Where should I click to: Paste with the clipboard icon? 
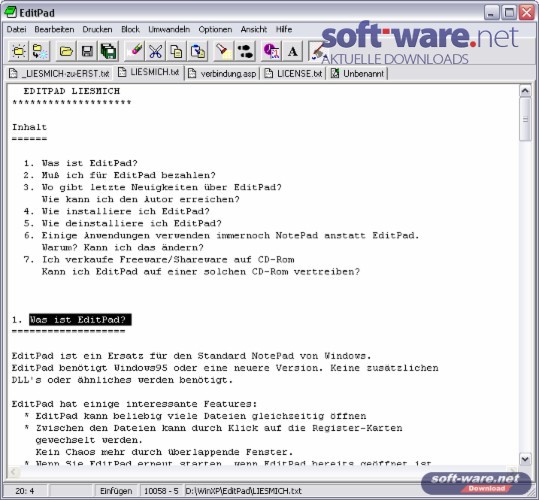click(198, 52)
